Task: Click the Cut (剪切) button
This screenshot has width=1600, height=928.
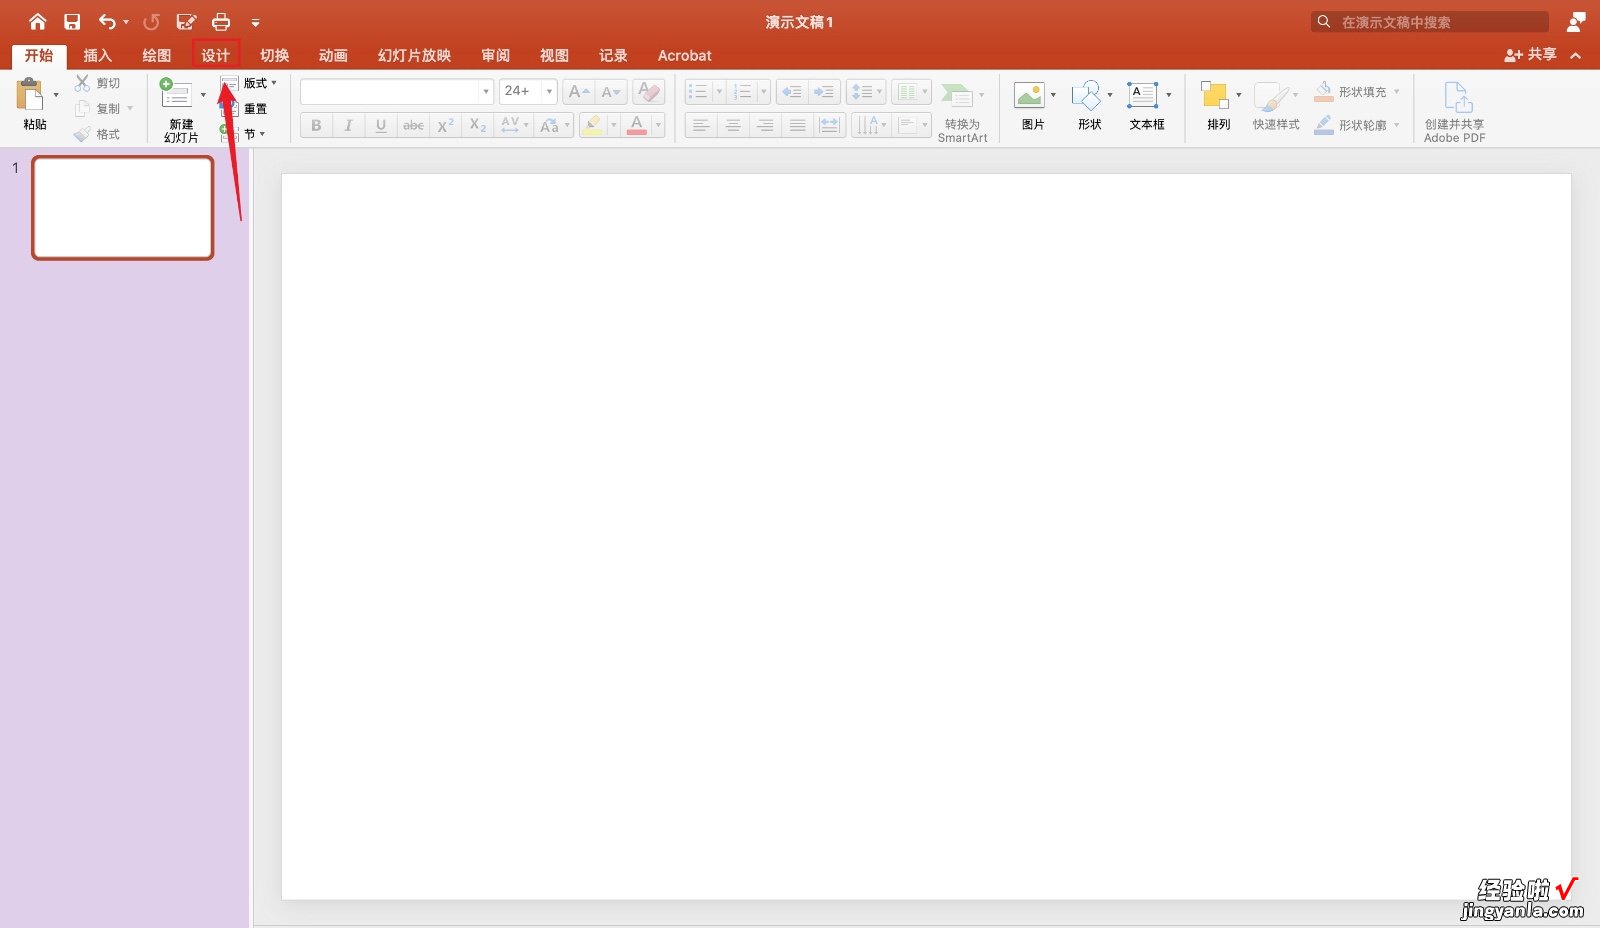Action: pyautogui.click(x=98, y=83)
